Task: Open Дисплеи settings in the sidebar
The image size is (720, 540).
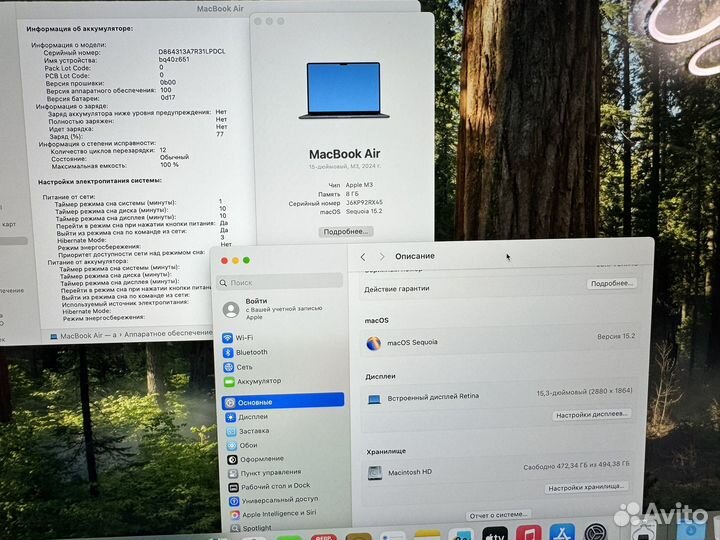Action: 247,417
